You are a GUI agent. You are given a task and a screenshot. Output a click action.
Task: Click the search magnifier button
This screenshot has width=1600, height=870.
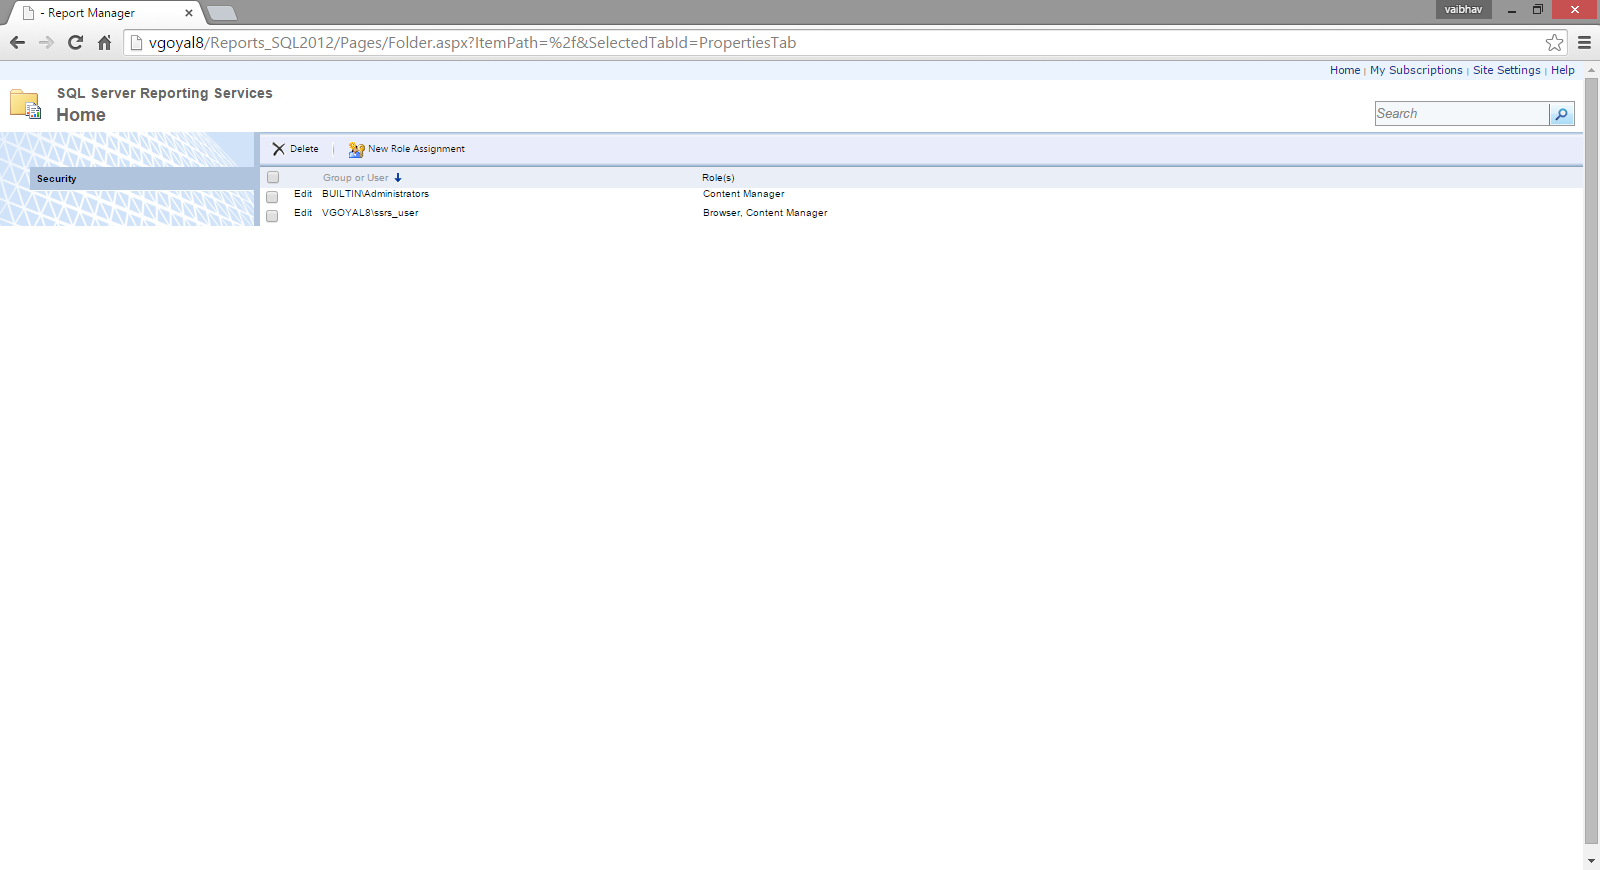tap(1561, 114)
